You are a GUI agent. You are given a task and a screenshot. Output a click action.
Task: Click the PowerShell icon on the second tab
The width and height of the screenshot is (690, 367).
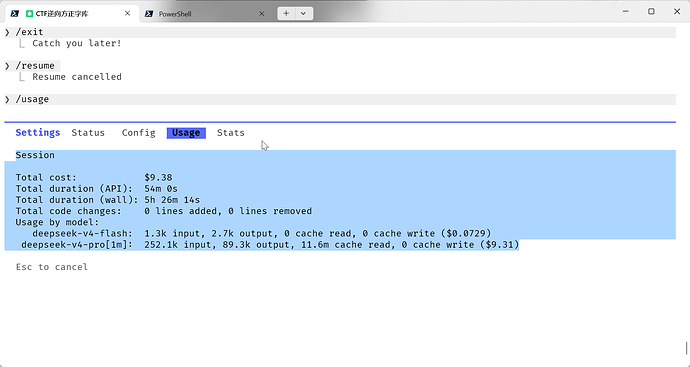(x=149, y=14)
